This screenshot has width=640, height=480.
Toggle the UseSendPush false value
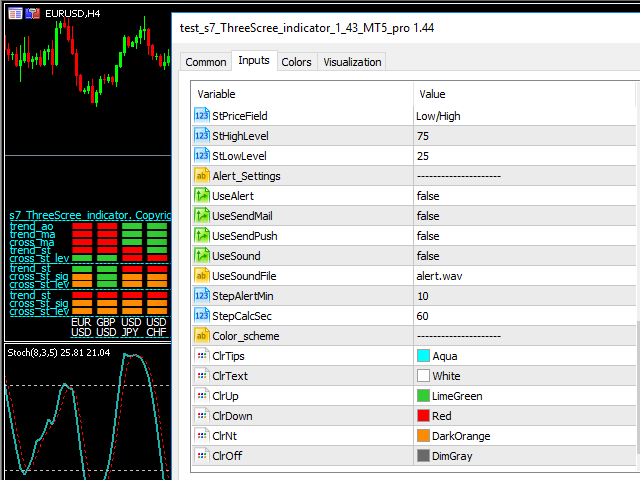tap(428, 236)
